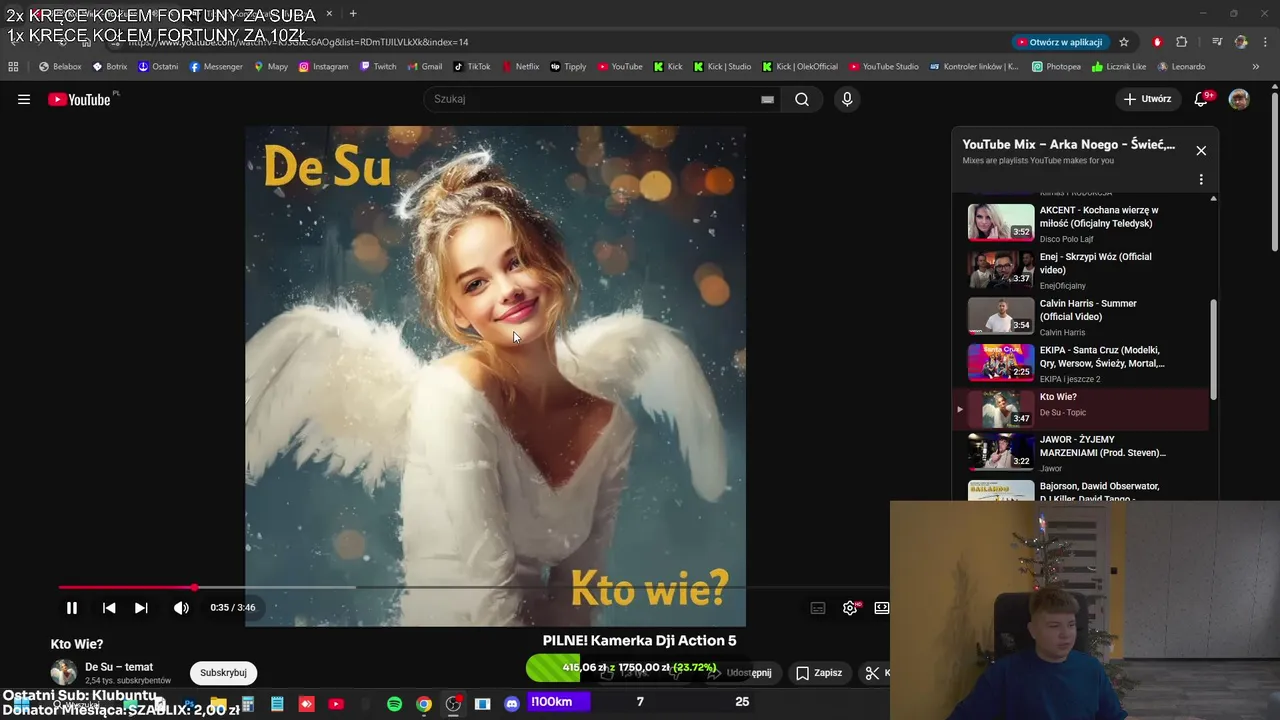Skip to the next video in mix
1280x720 pixels.
141,608
